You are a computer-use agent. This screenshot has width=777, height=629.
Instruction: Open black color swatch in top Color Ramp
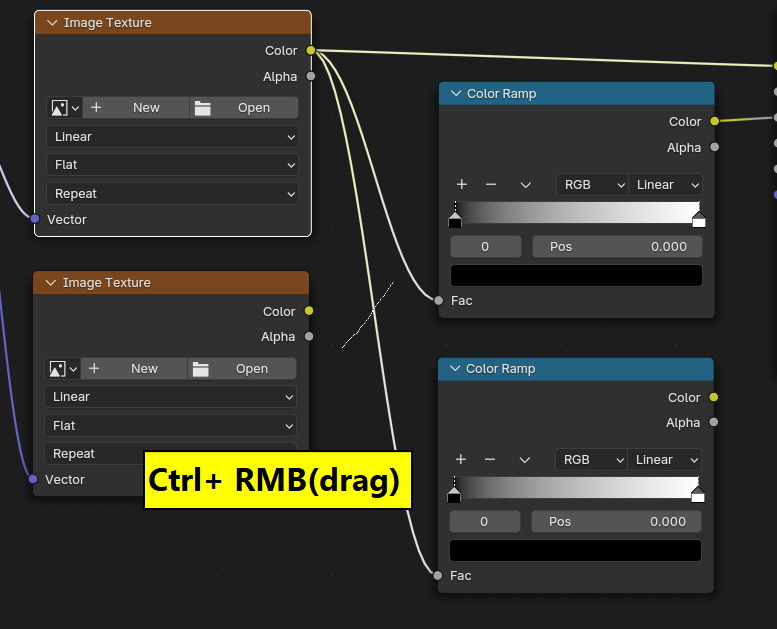(x=576, y=275)
